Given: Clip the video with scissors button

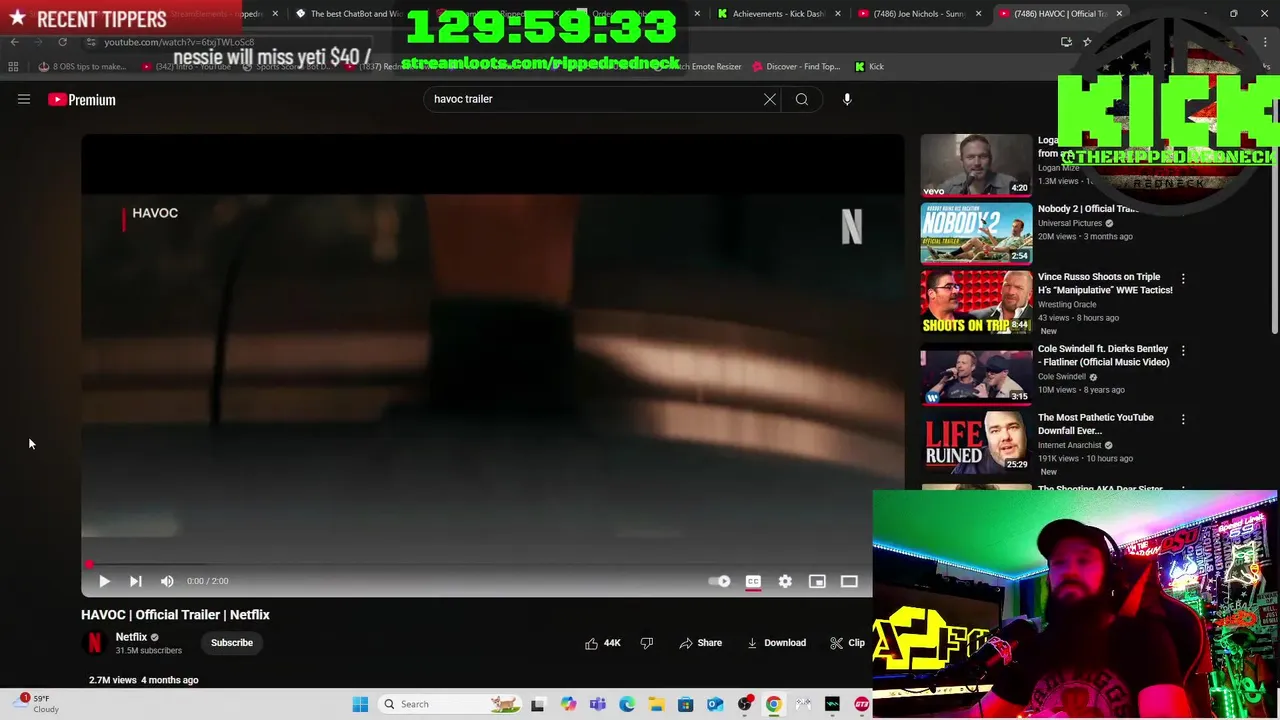Looking at the screenshot, I should 847,643.
